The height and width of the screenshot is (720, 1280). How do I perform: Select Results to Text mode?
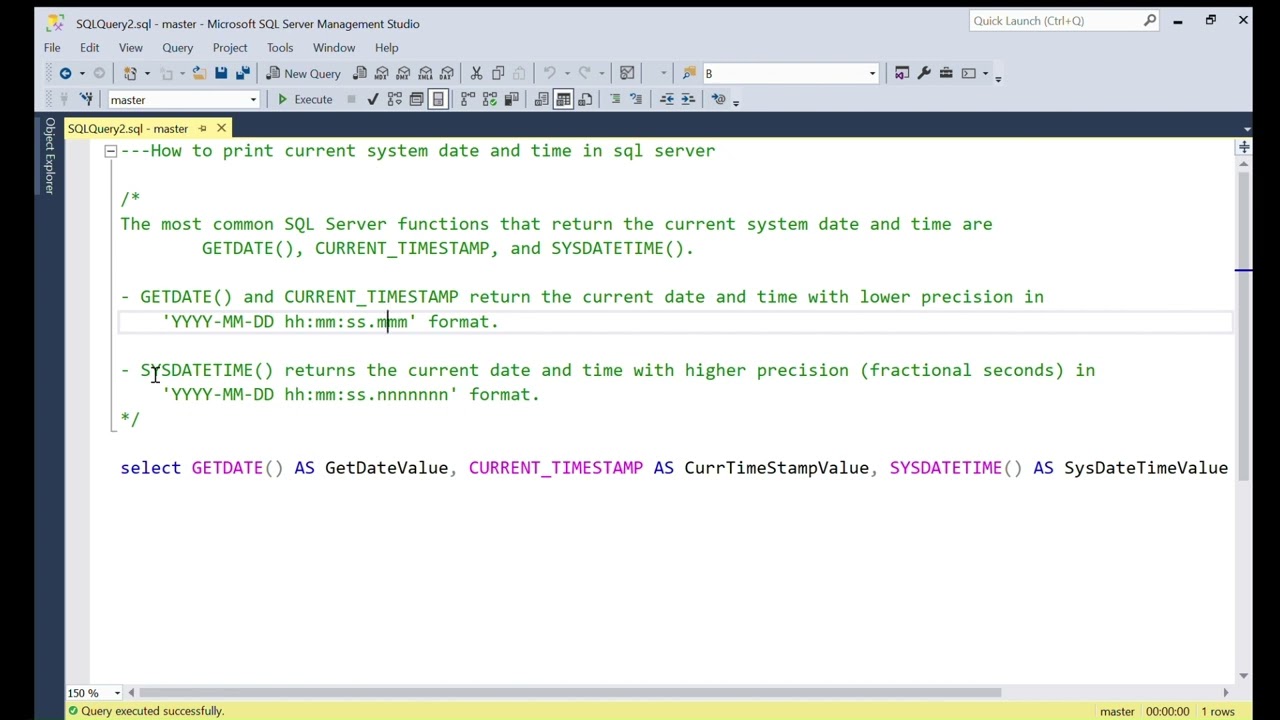541,99
